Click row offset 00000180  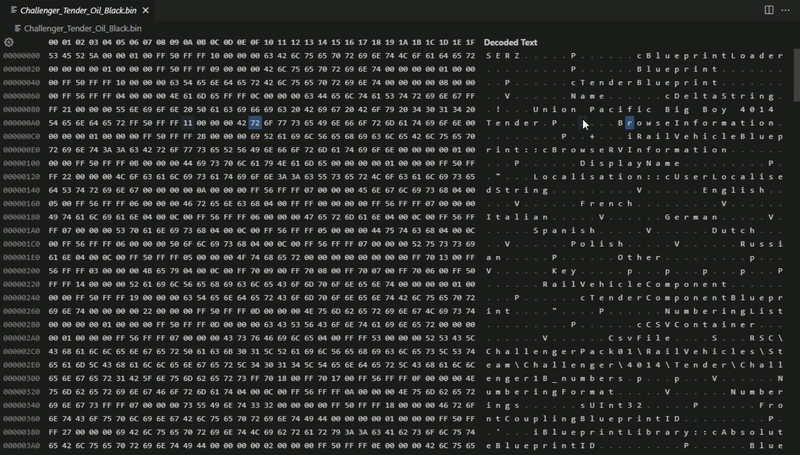pos(21,217)
